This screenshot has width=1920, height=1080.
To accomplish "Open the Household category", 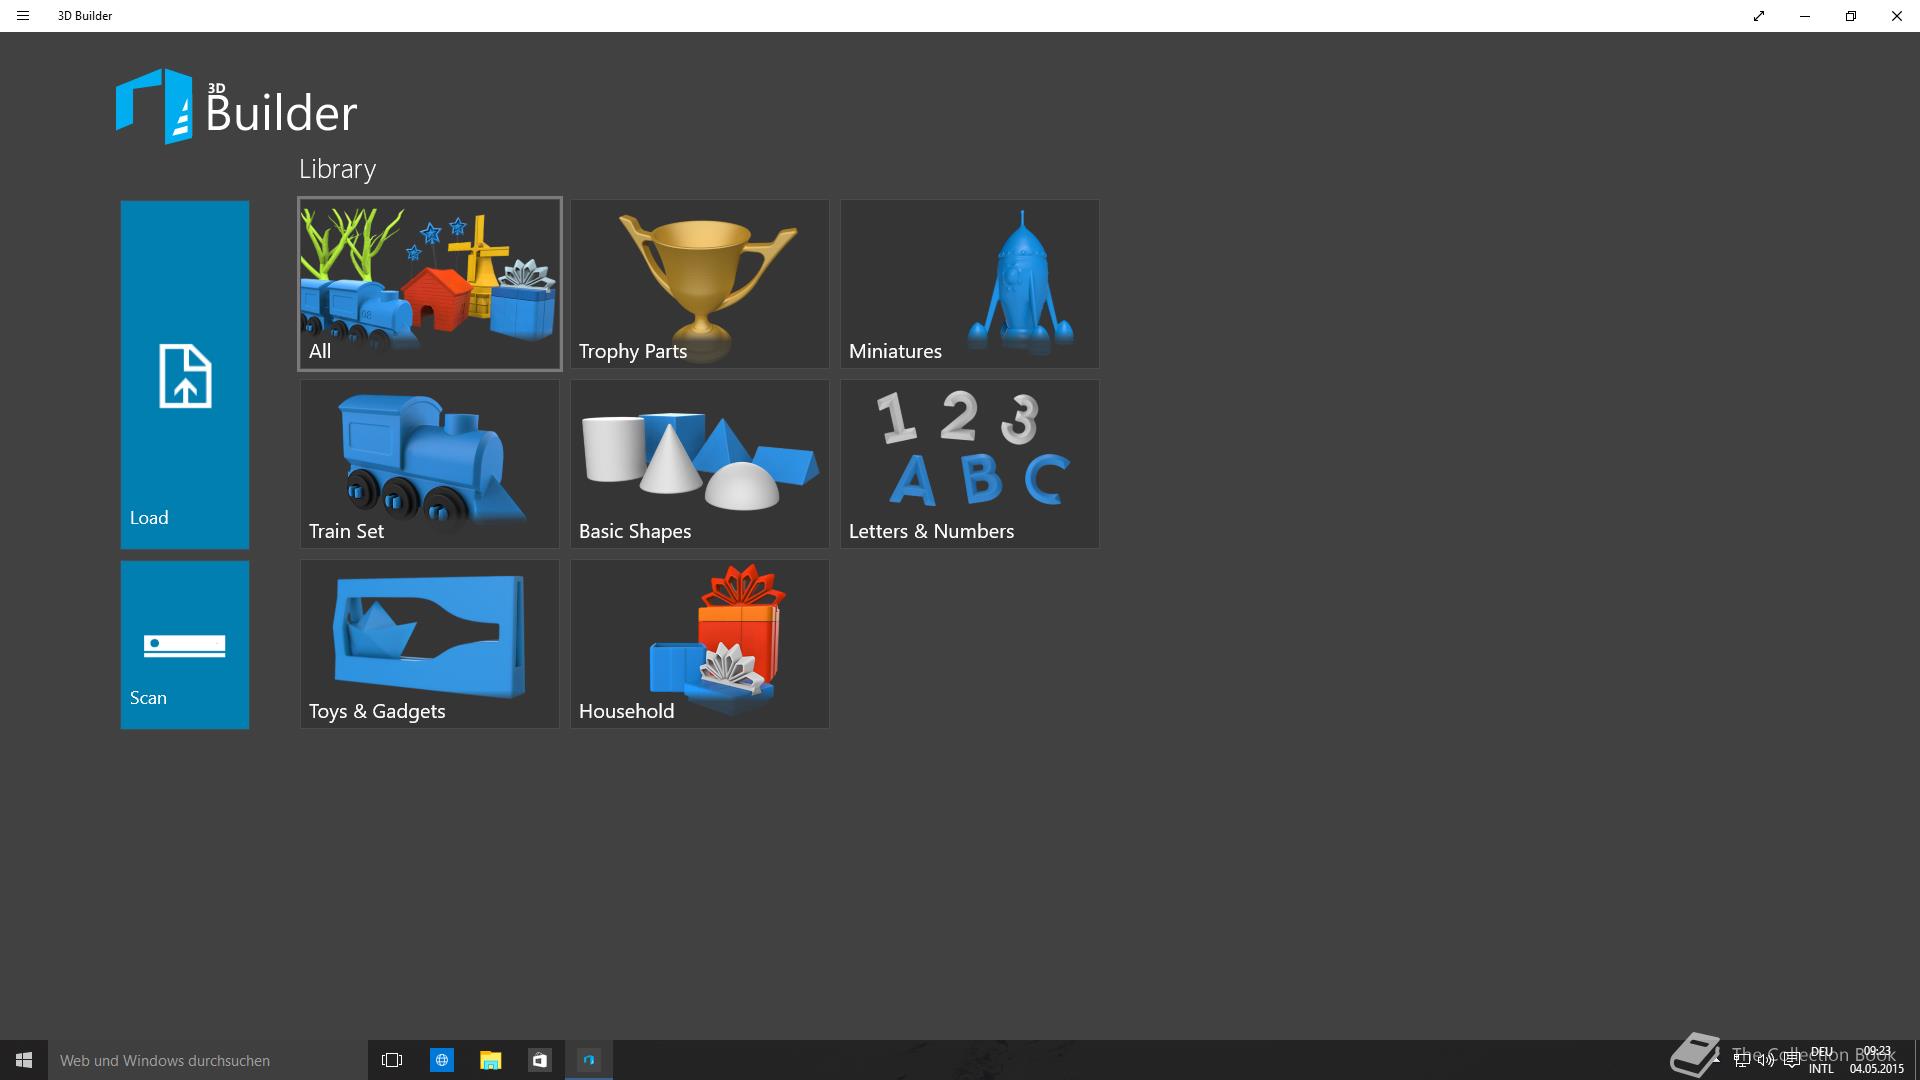I will click(x=700, y=644).
